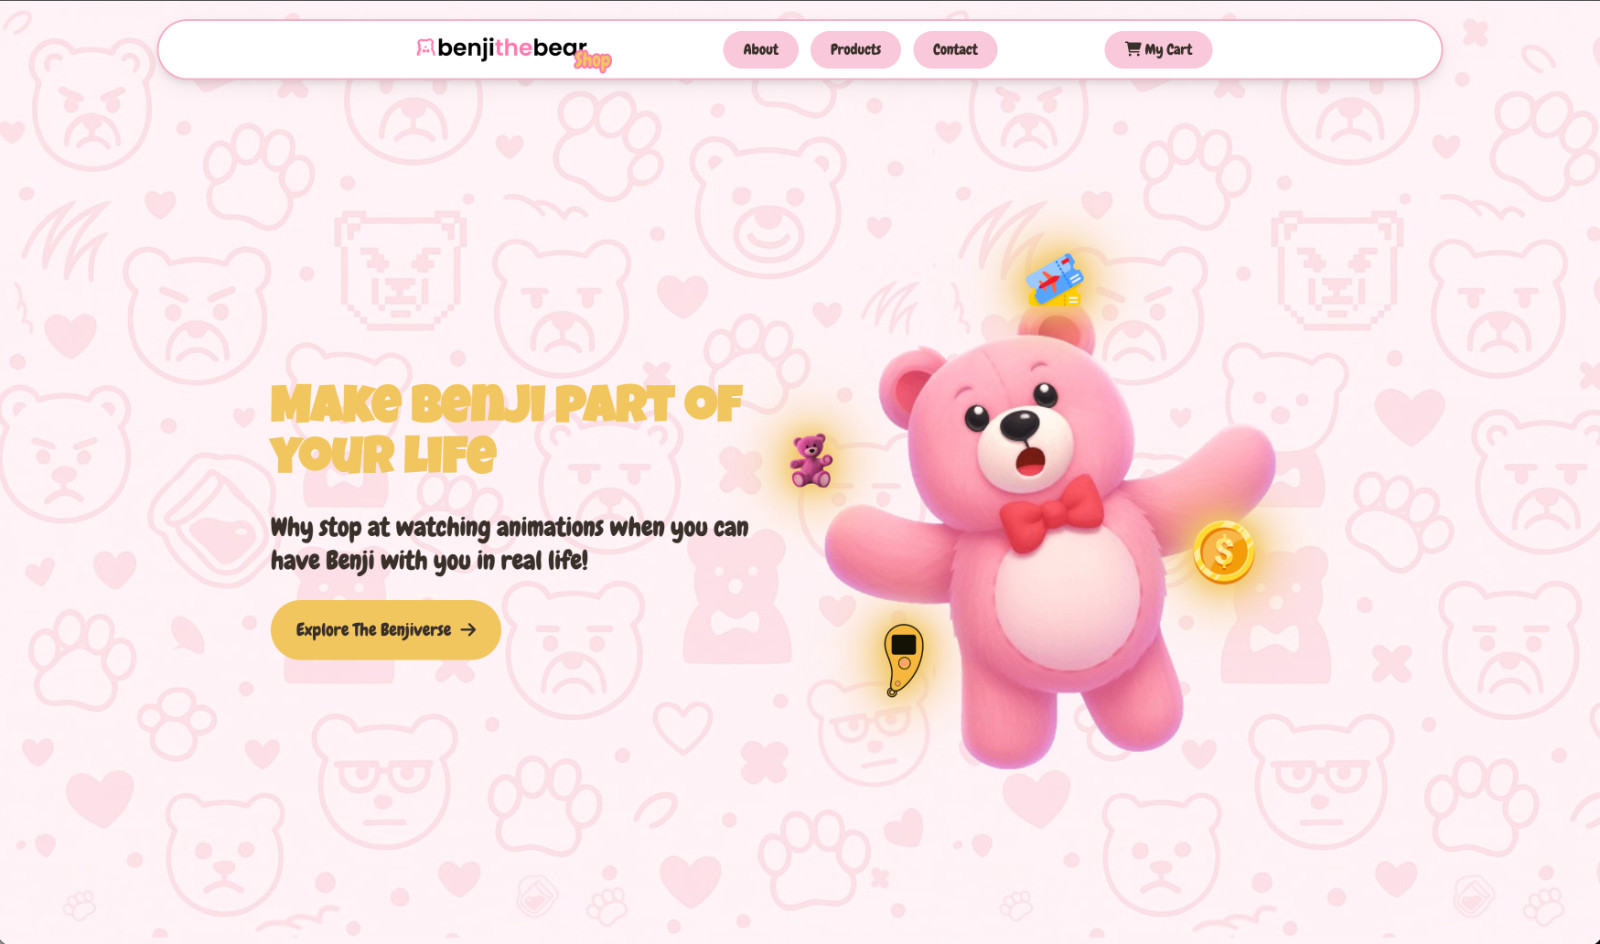Image resolution: width=1600 pixels, height=944 pixels.
Task: Click the shopping cart icon
Action: 1133,49
